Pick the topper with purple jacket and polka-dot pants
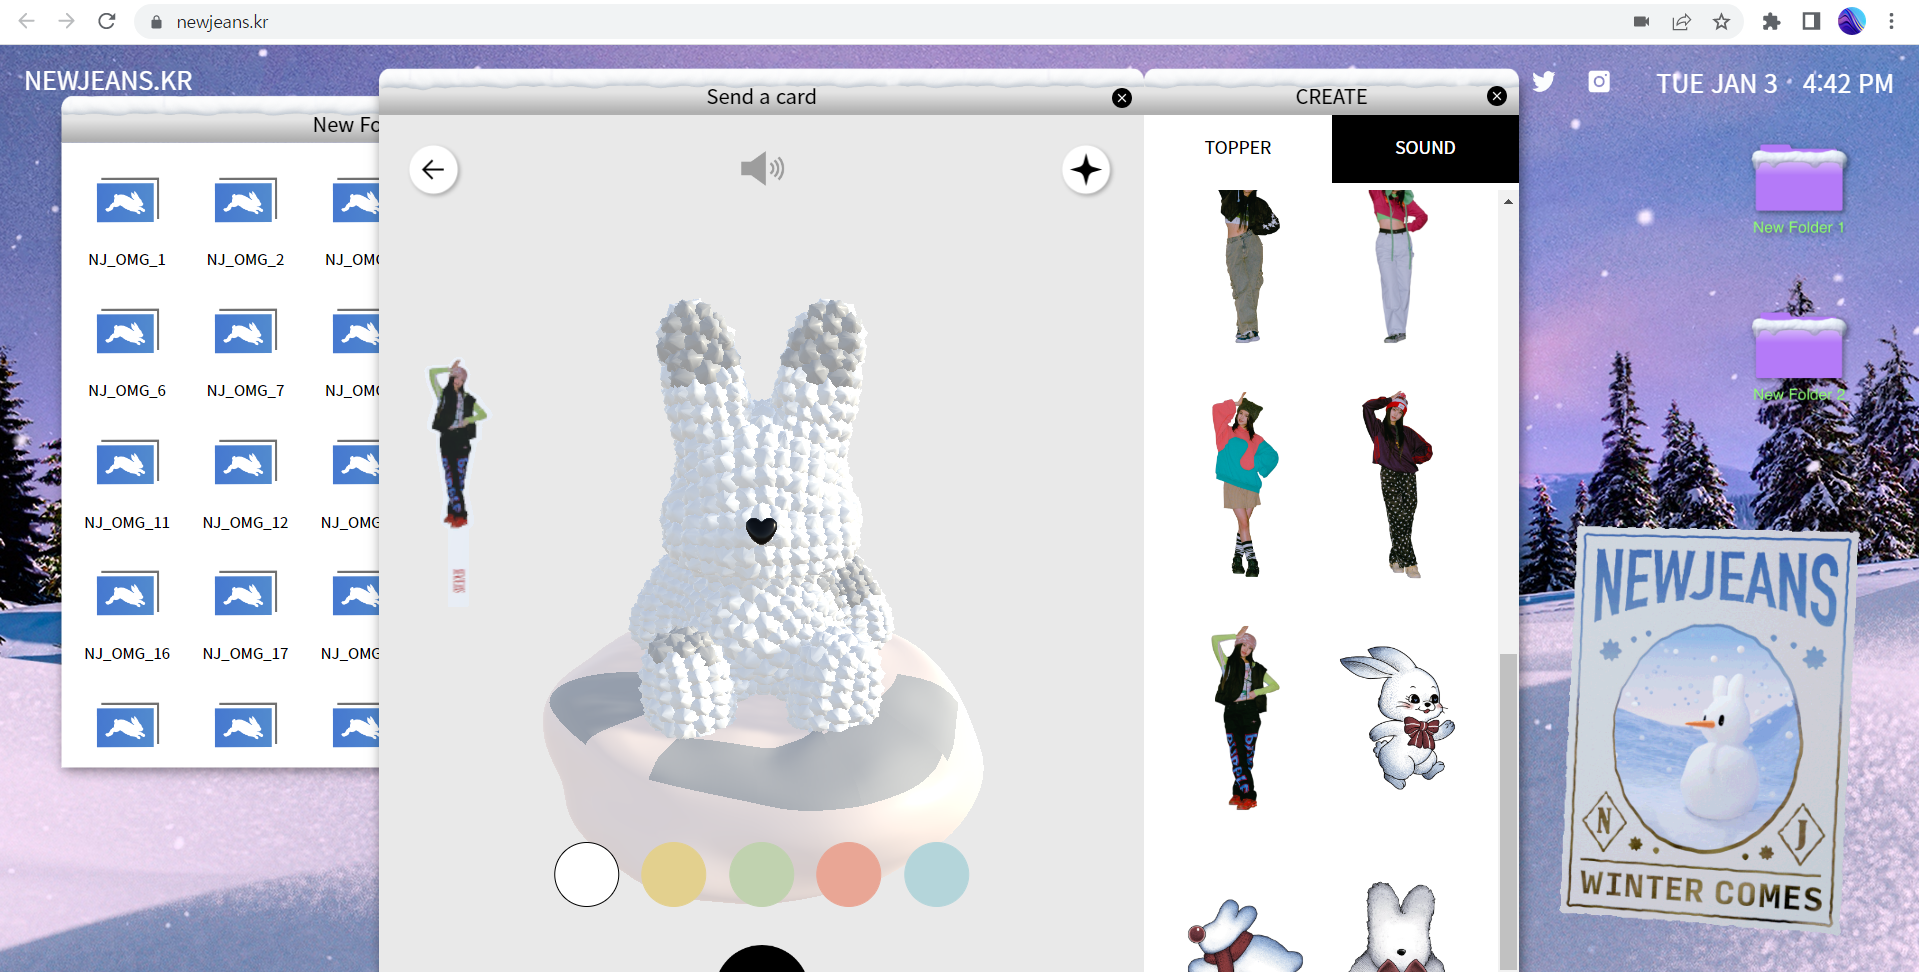Screen dimensions: 1919x972 pyautogui.click(x=1397, y=484)
